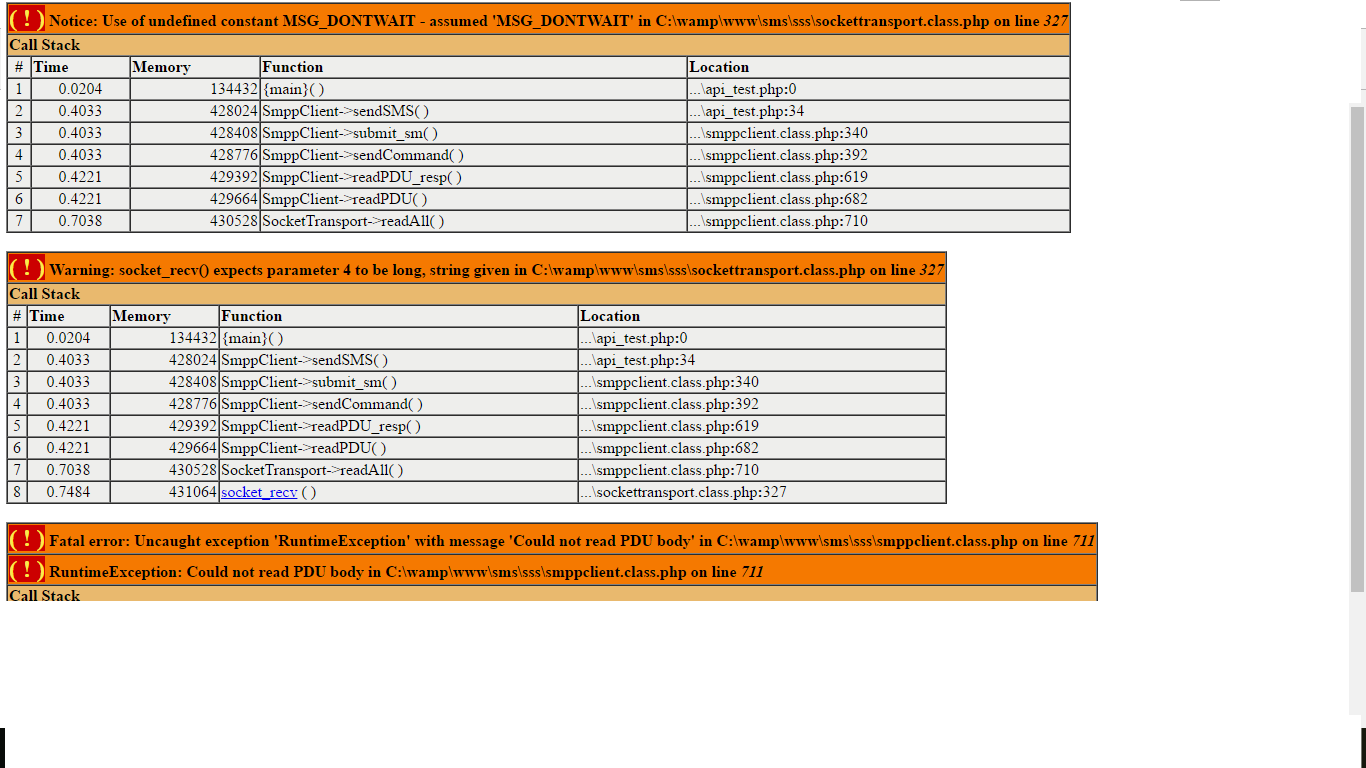Click location ...\smppclient.class.php:710 in the Notice table
The width and height of the screenshot is (1366, 768).
point(779,221)
